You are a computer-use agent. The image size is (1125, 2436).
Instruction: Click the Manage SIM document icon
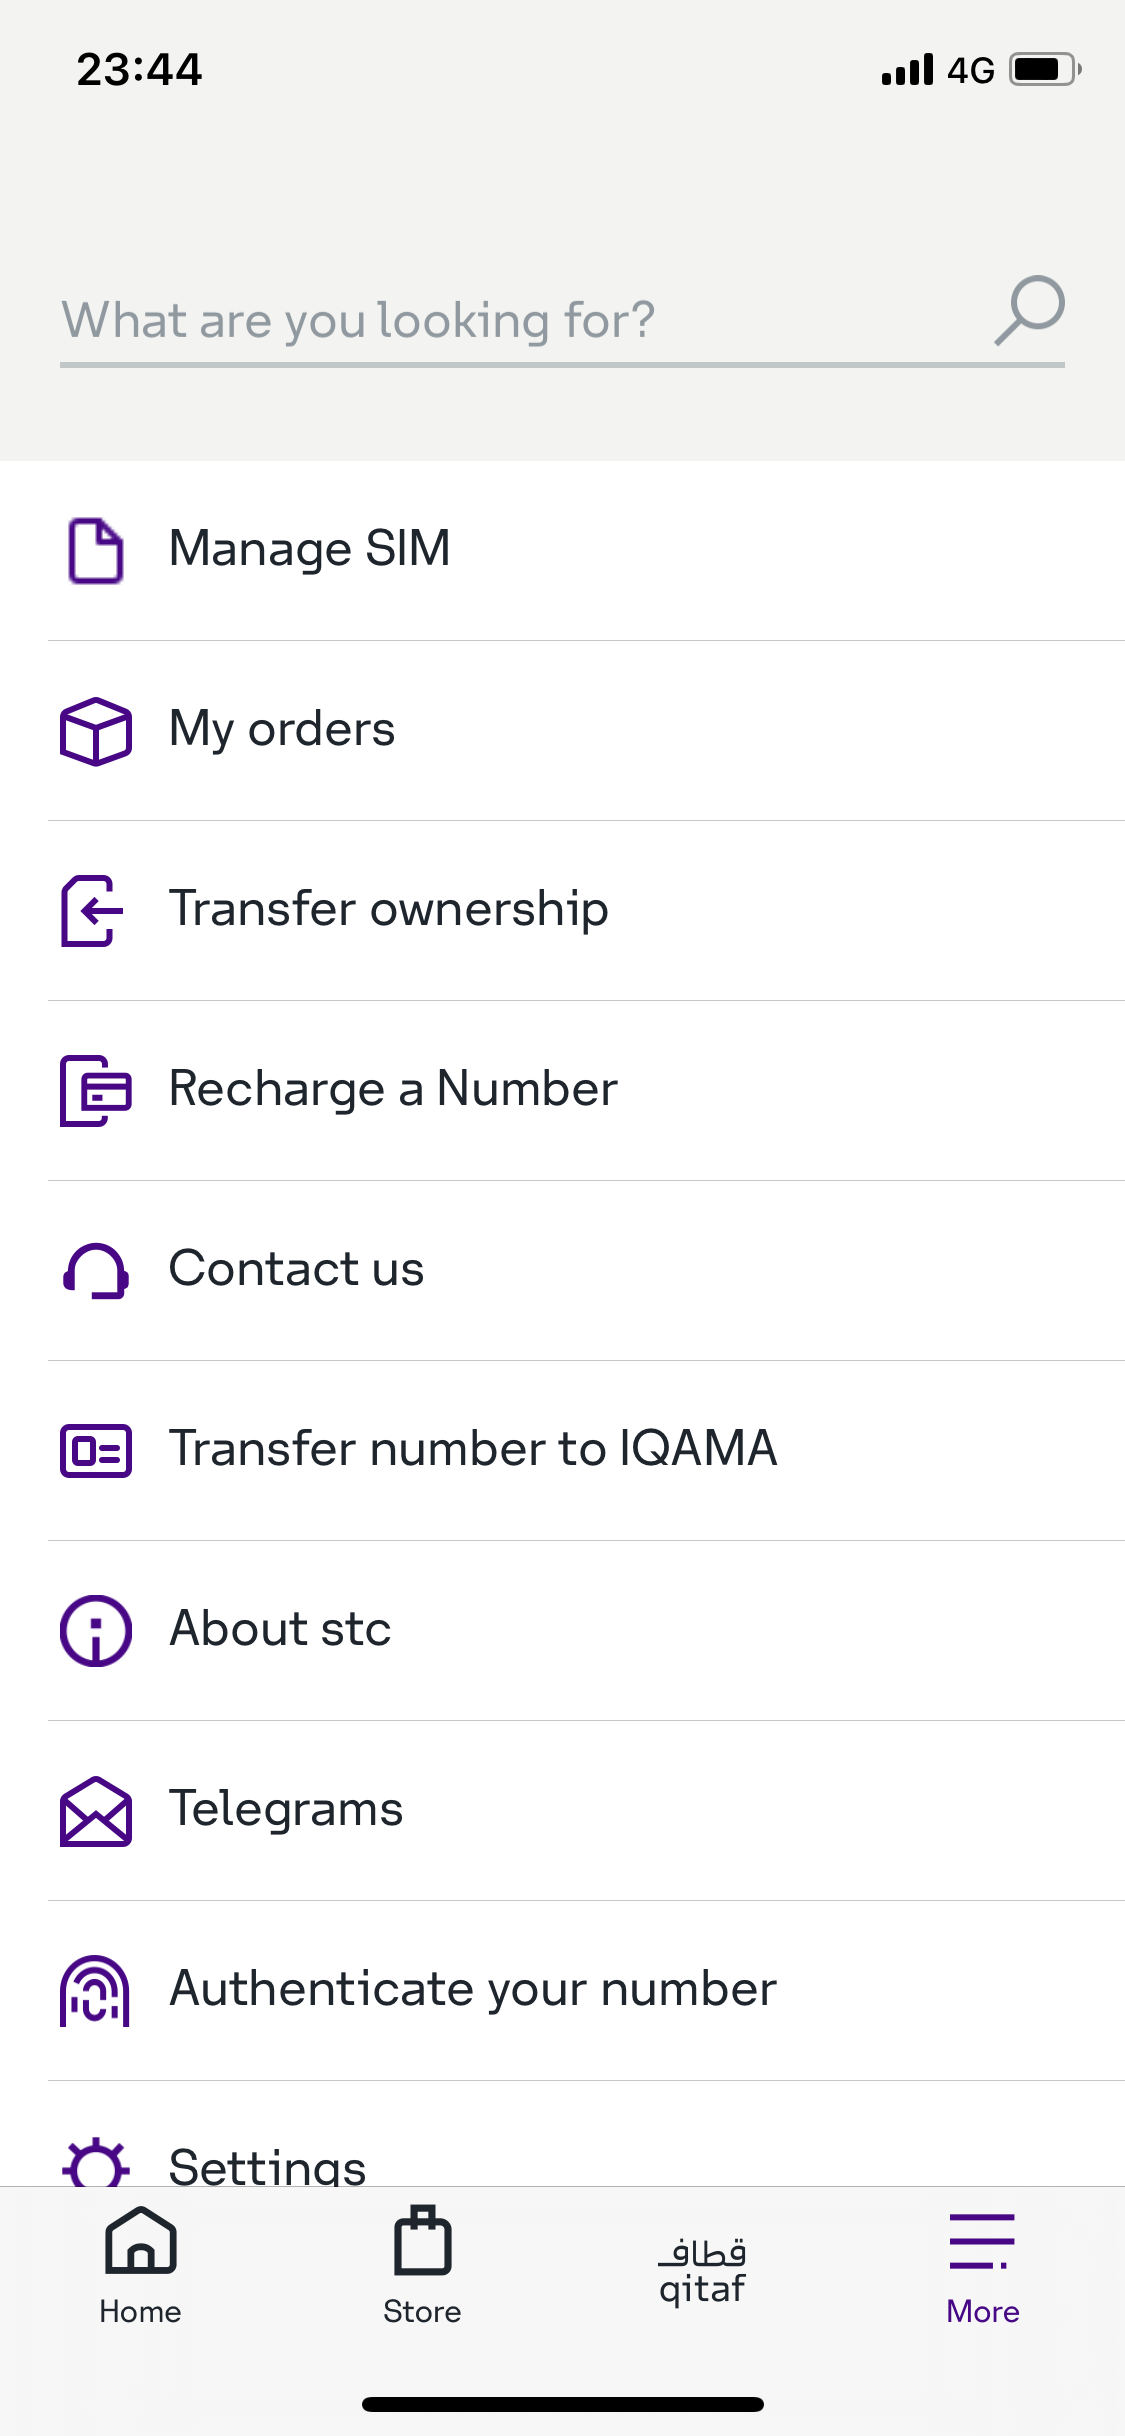tap(95, 550)
